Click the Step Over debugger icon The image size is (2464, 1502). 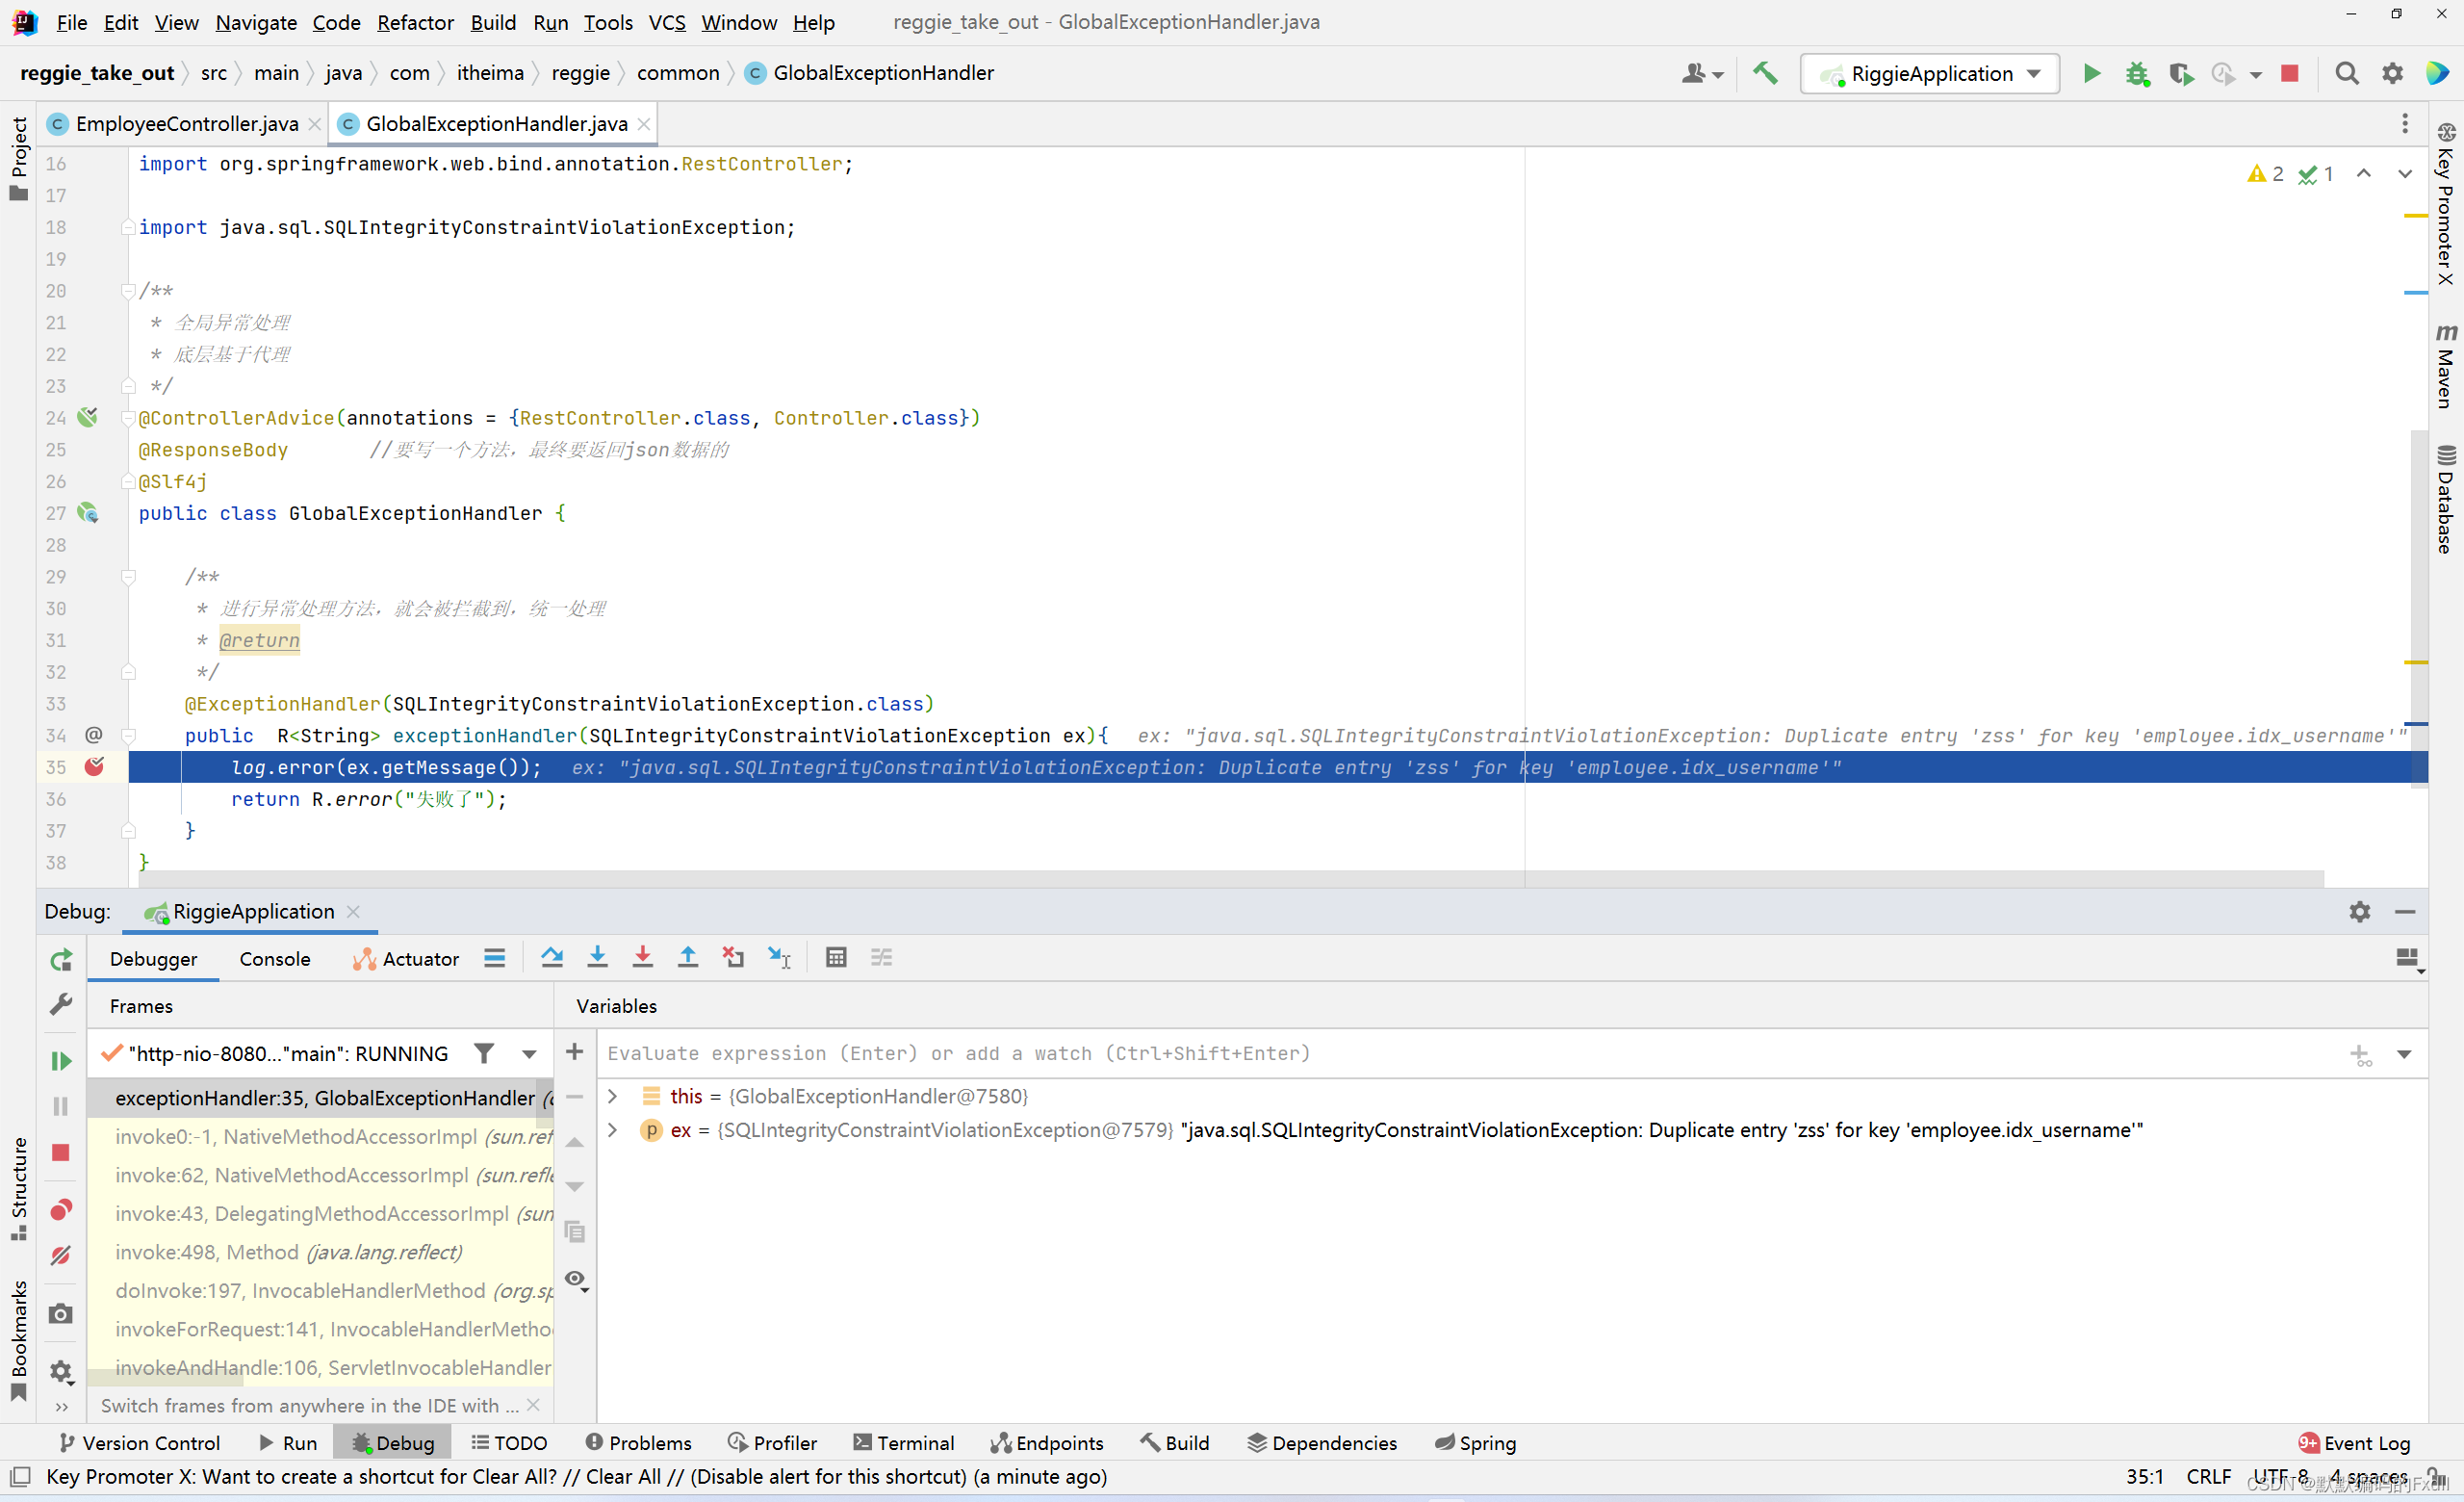pos(552,958)
